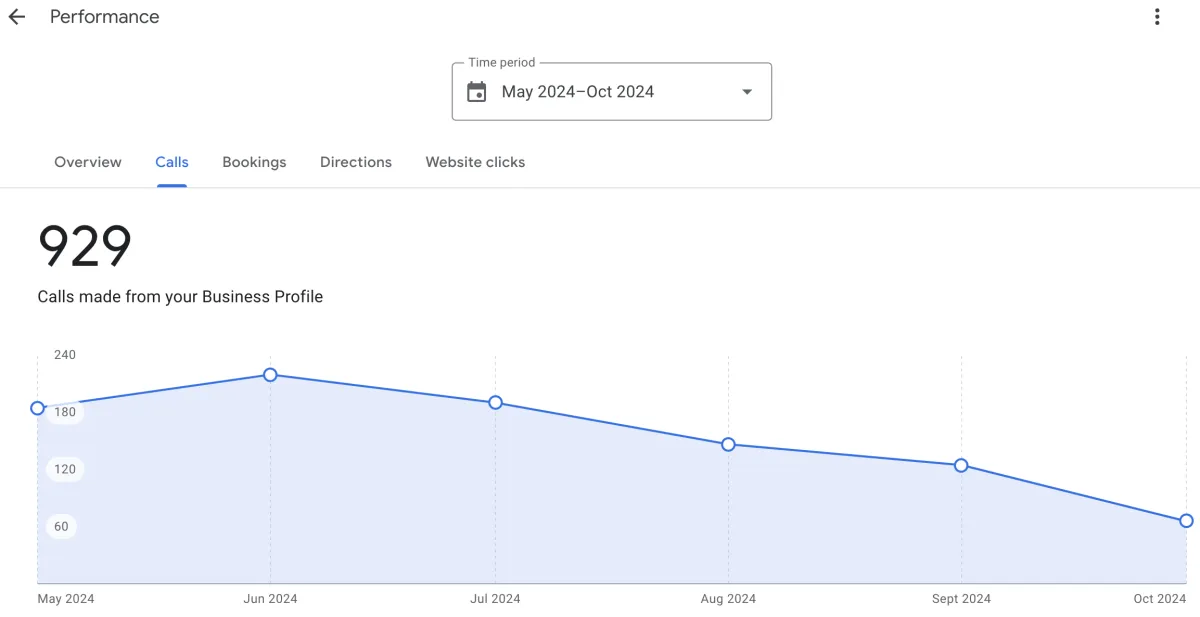1200x617 pixels.
Task: Select the Aug 2024 data point
Action: click(728, 444)
